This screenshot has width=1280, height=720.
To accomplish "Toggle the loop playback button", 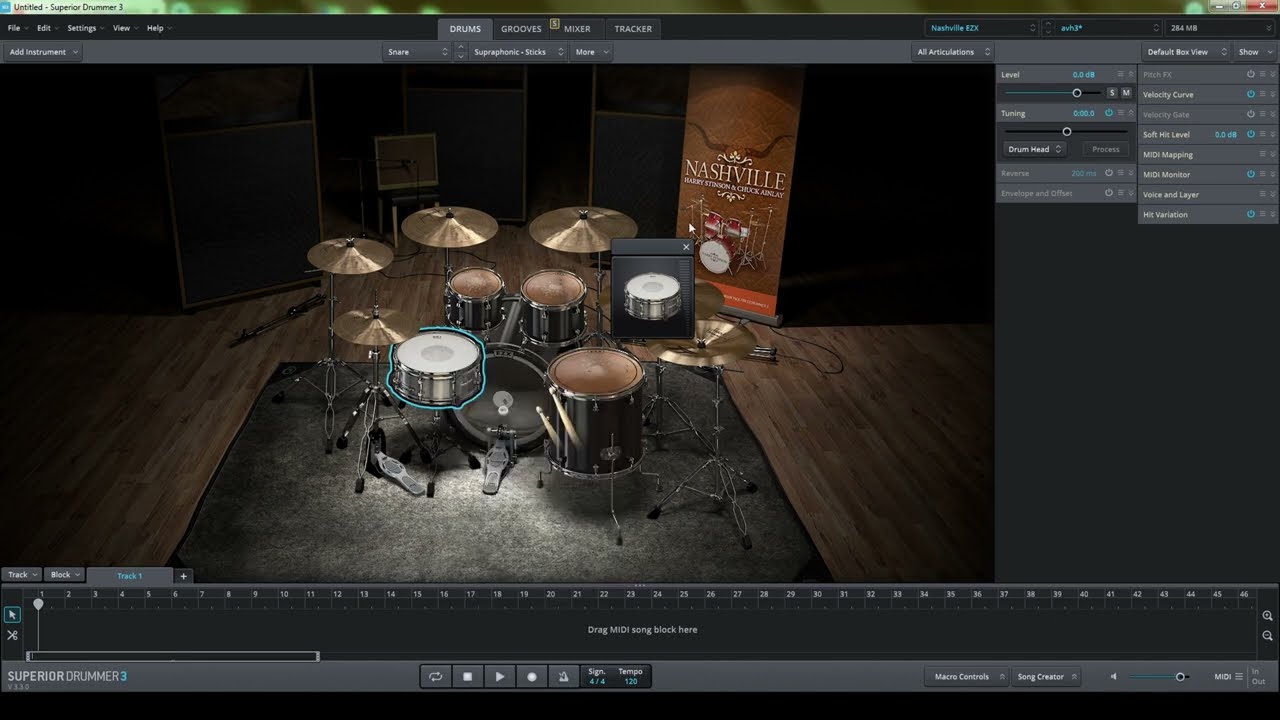I will pos(436,677).
